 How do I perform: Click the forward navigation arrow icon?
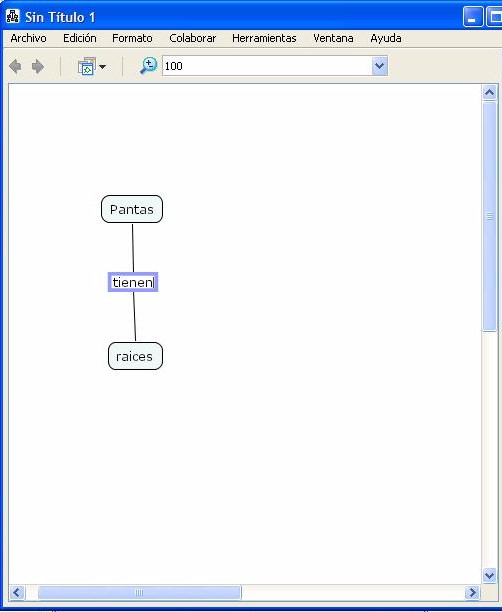(38, 66)
